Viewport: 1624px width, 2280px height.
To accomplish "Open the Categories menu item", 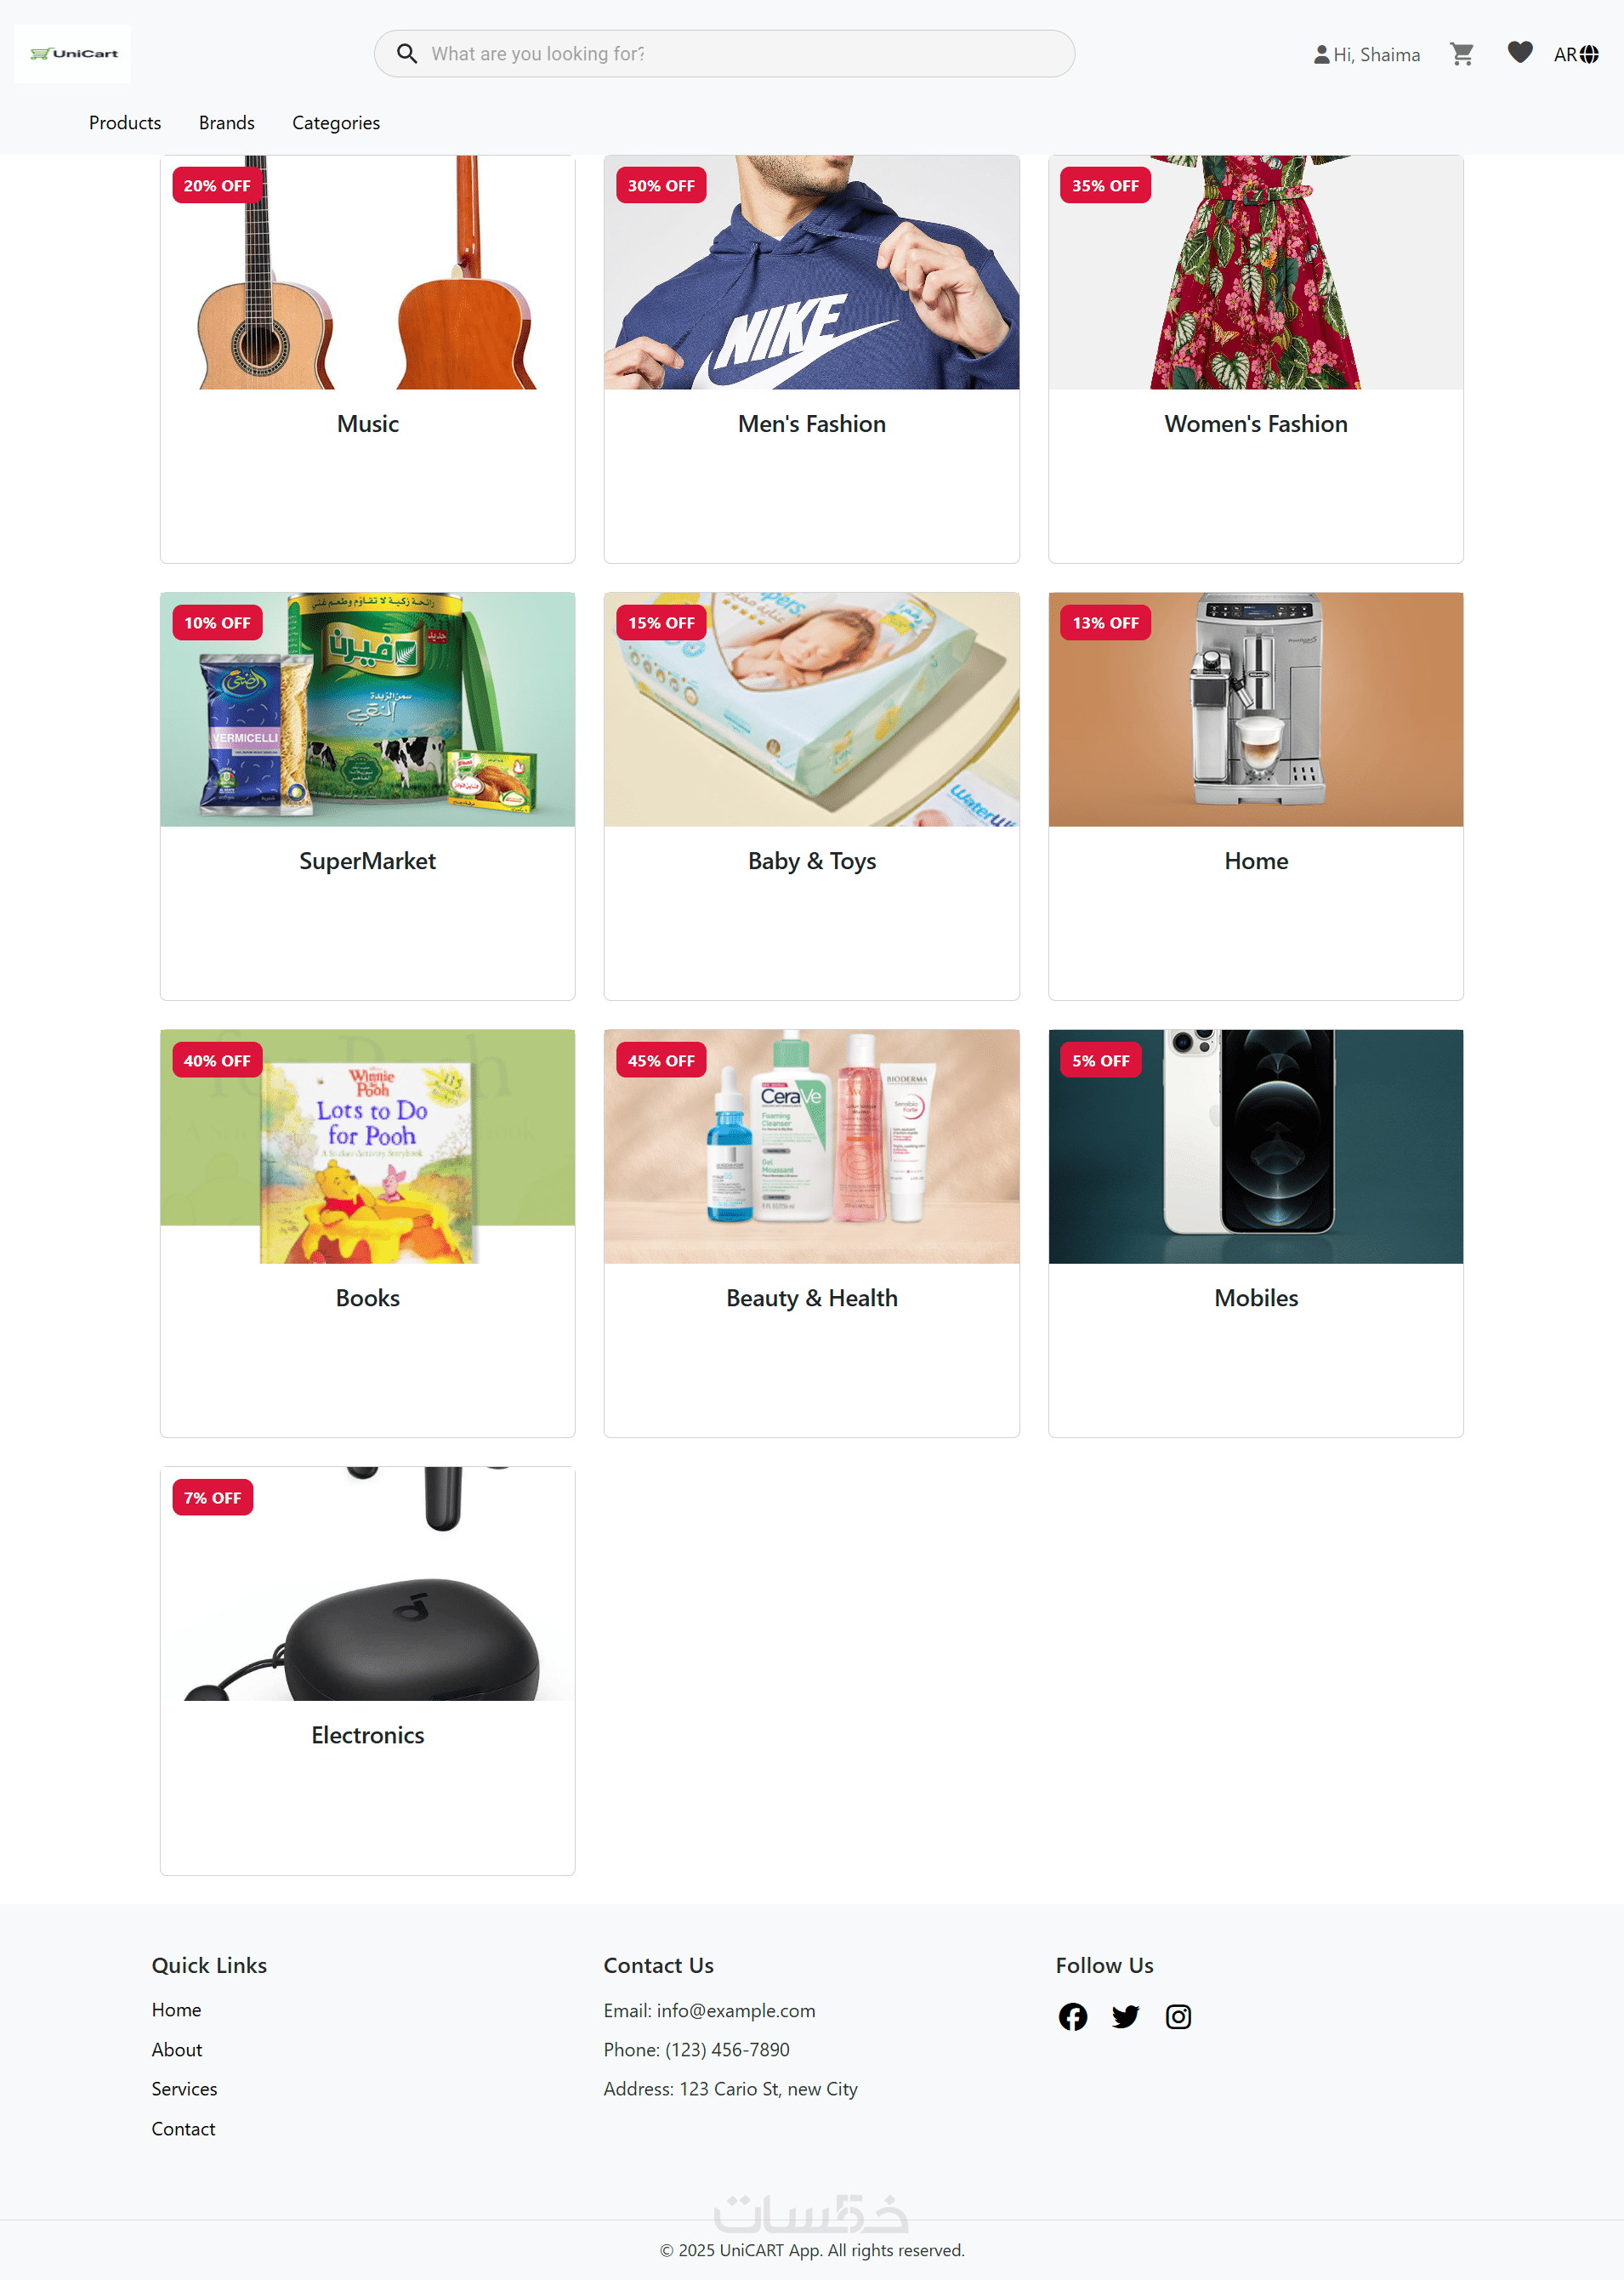I will pyautogui.click(x=336, y=122).
